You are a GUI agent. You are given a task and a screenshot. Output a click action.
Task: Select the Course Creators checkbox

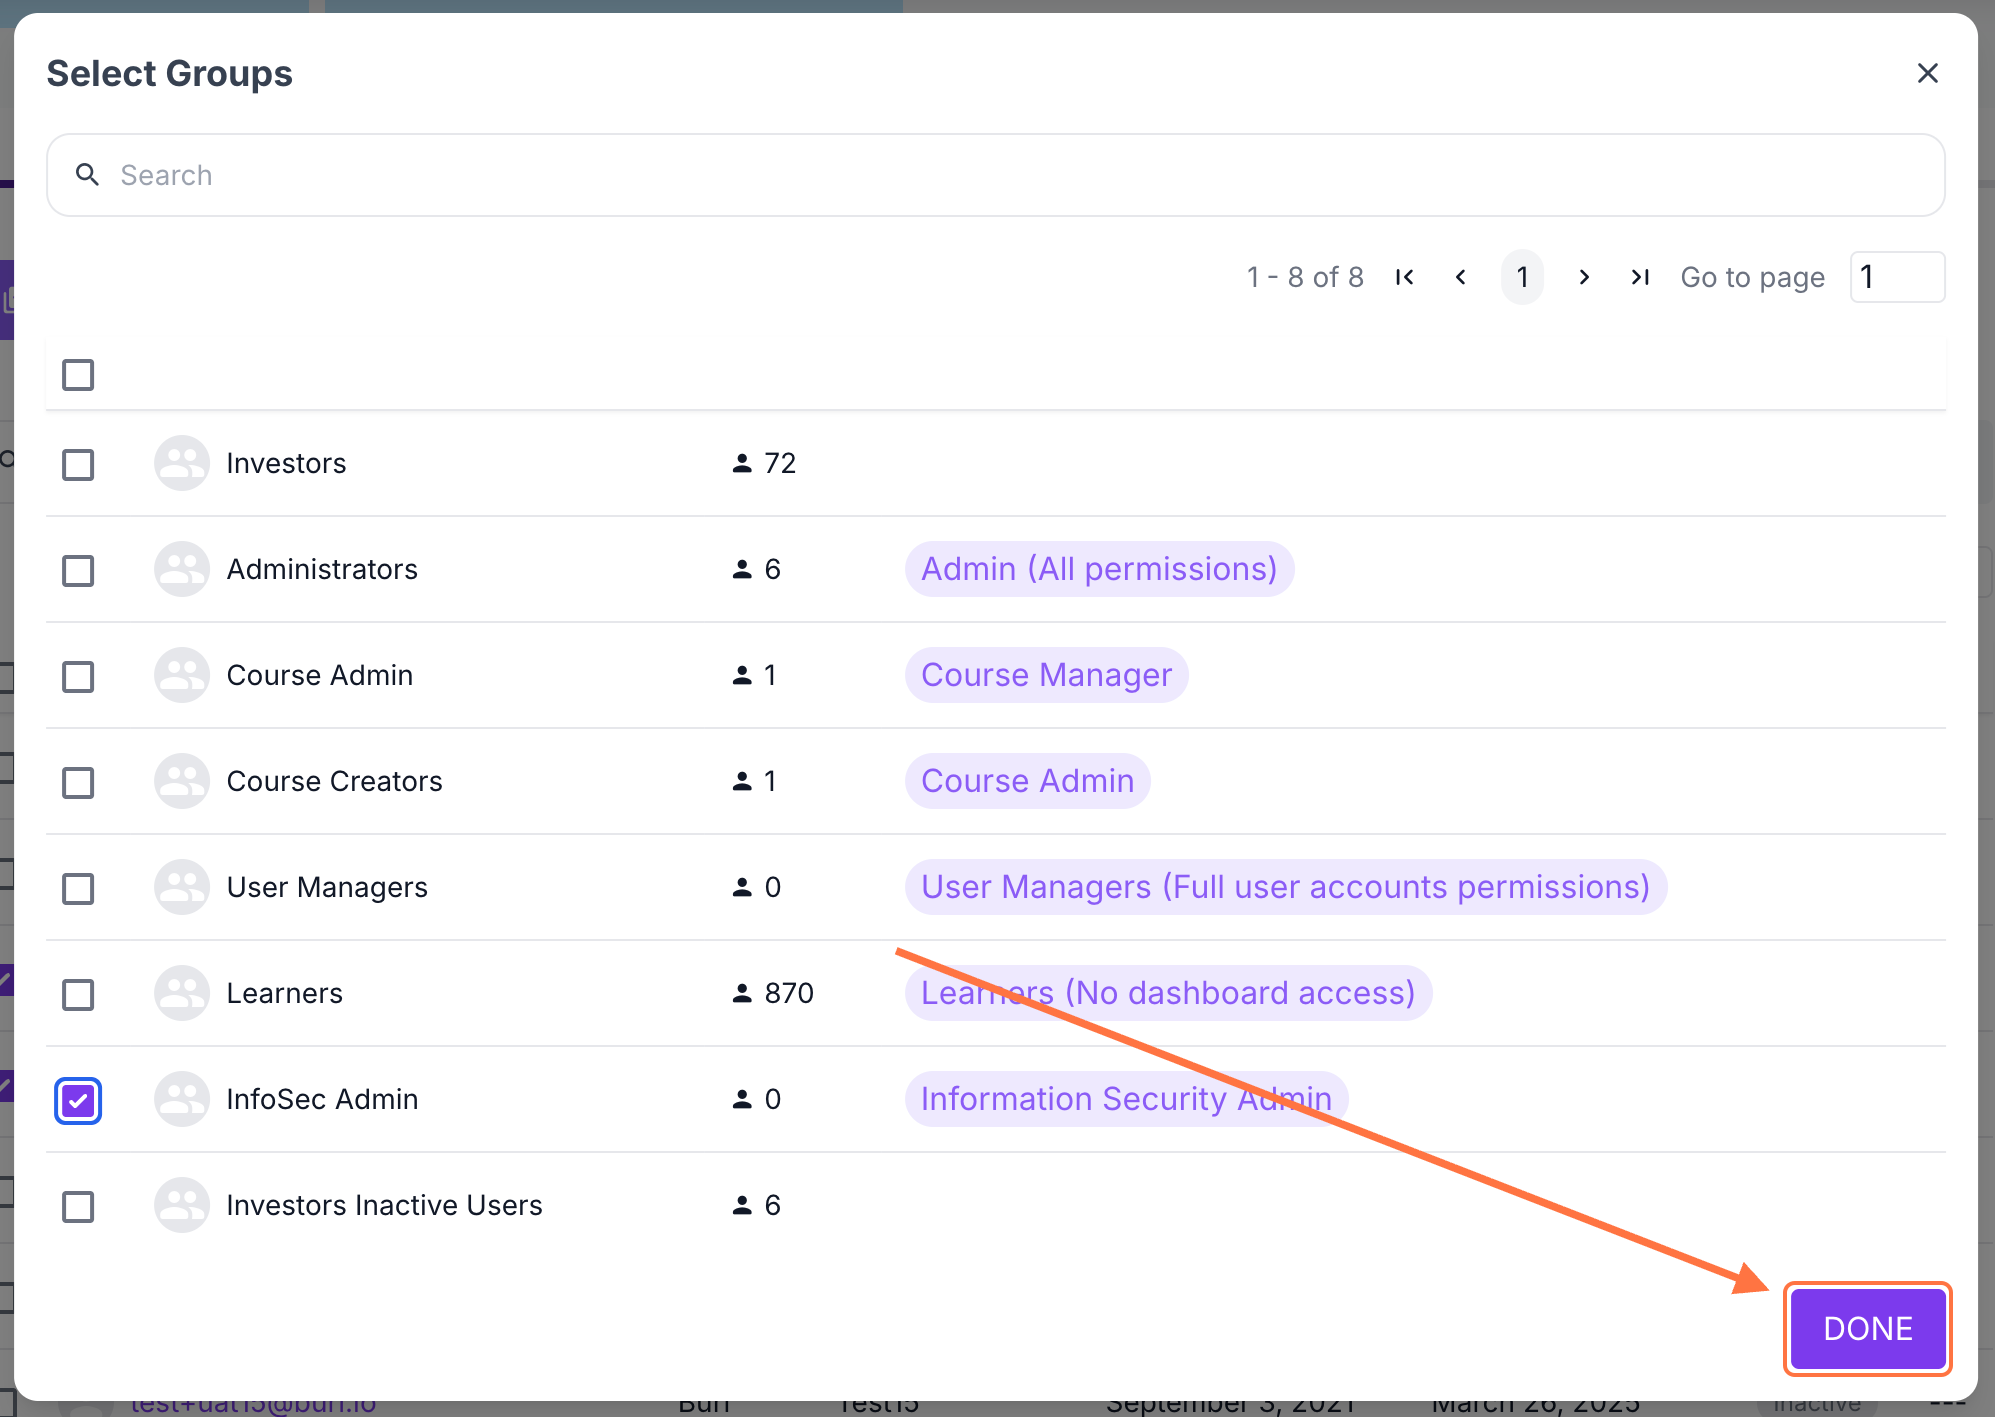pyautogui.click(x=78, y=783)
